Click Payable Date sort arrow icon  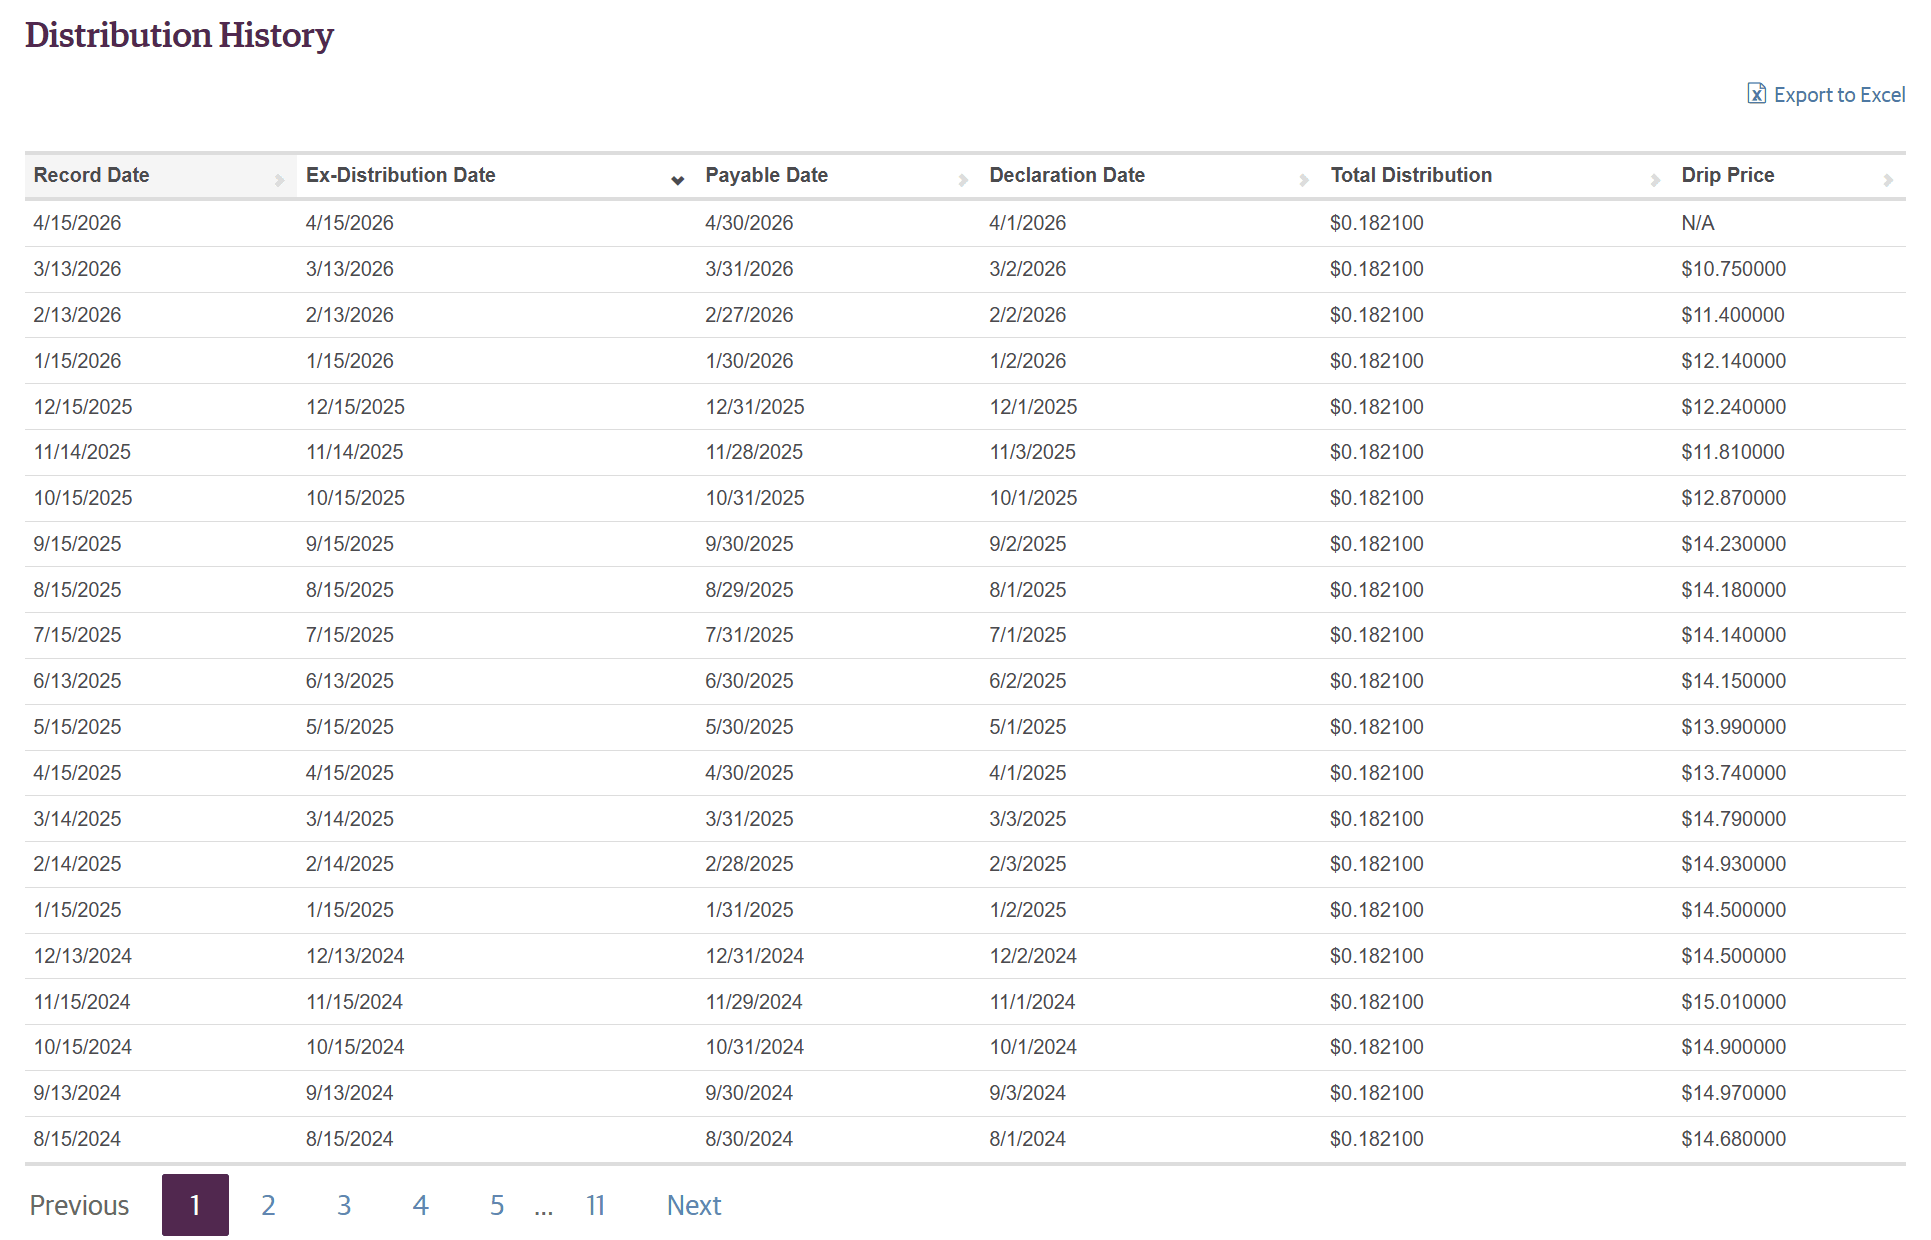point(962,180)
